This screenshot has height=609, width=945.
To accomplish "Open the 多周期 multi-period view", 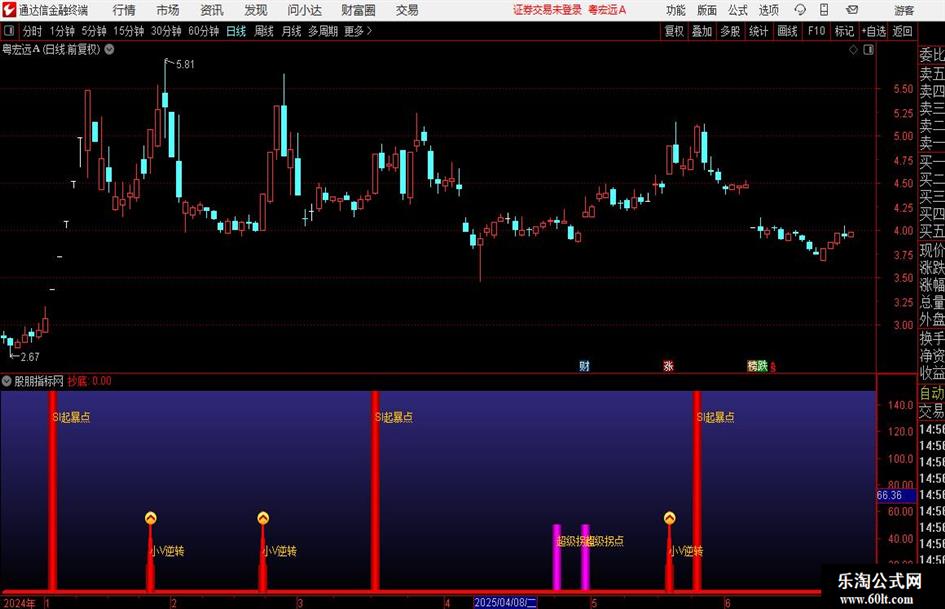I will 323,31.
